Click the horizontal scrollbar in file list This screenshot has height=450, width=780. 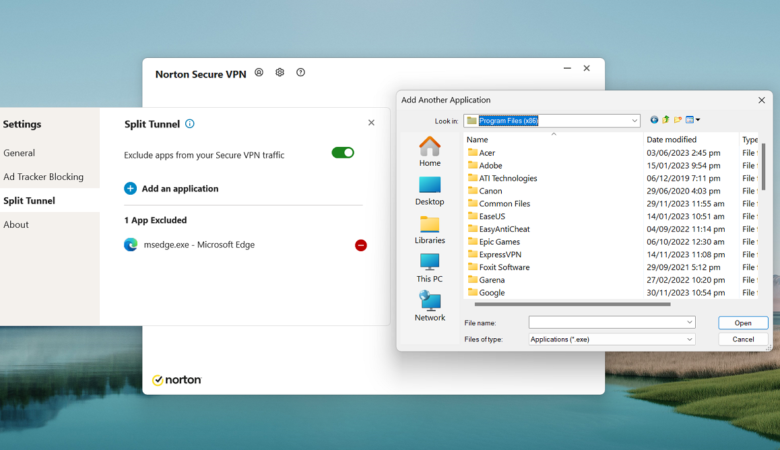[x=573, y=304]
